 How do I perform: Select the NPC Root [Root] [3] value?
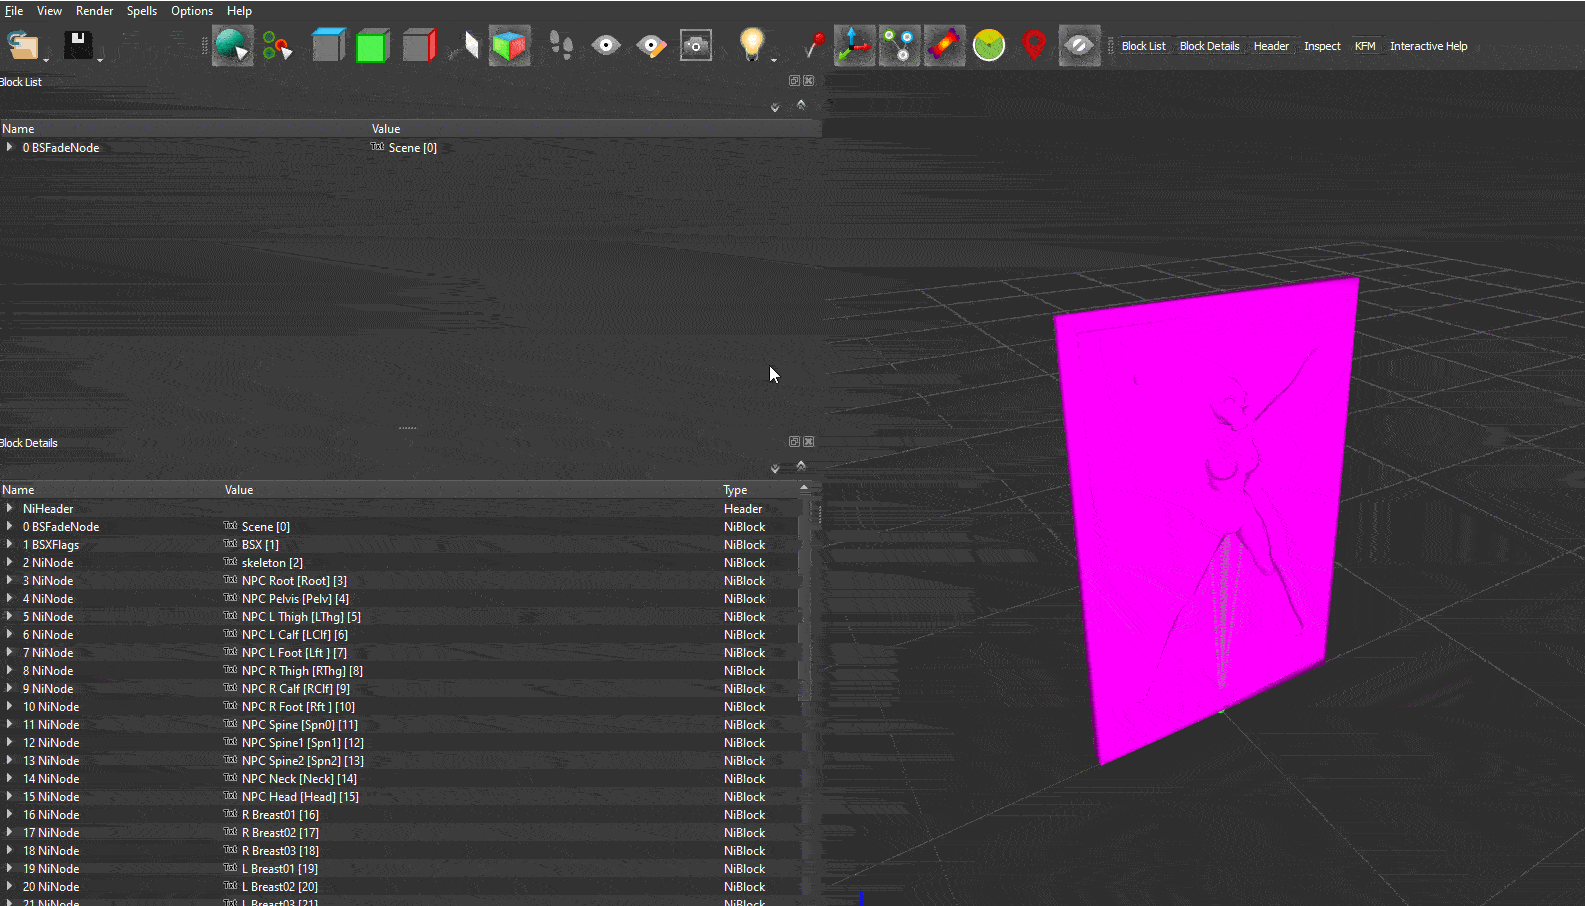[x=294, y=580]
